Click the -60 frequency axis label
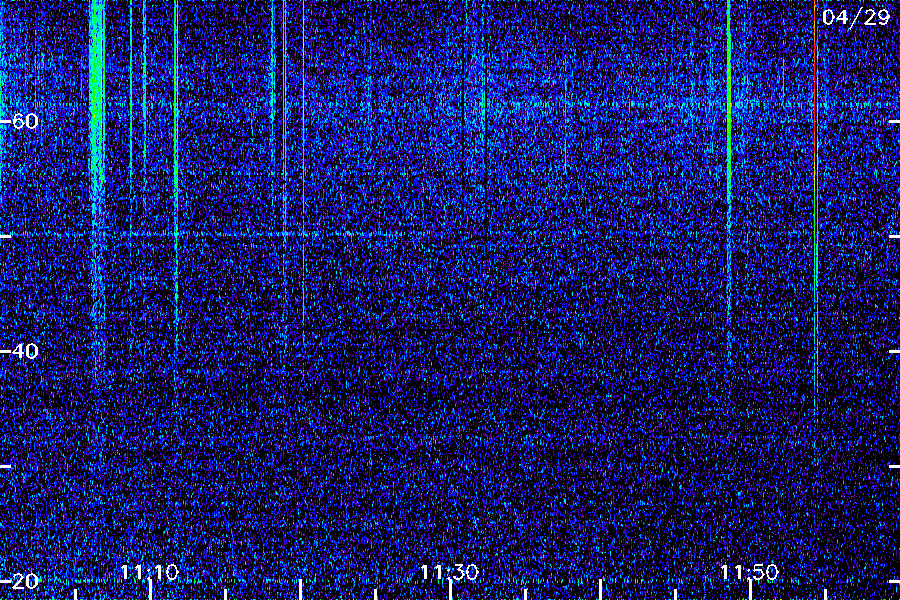The width and height of the screenshot is (900, 600). point(20,121)
